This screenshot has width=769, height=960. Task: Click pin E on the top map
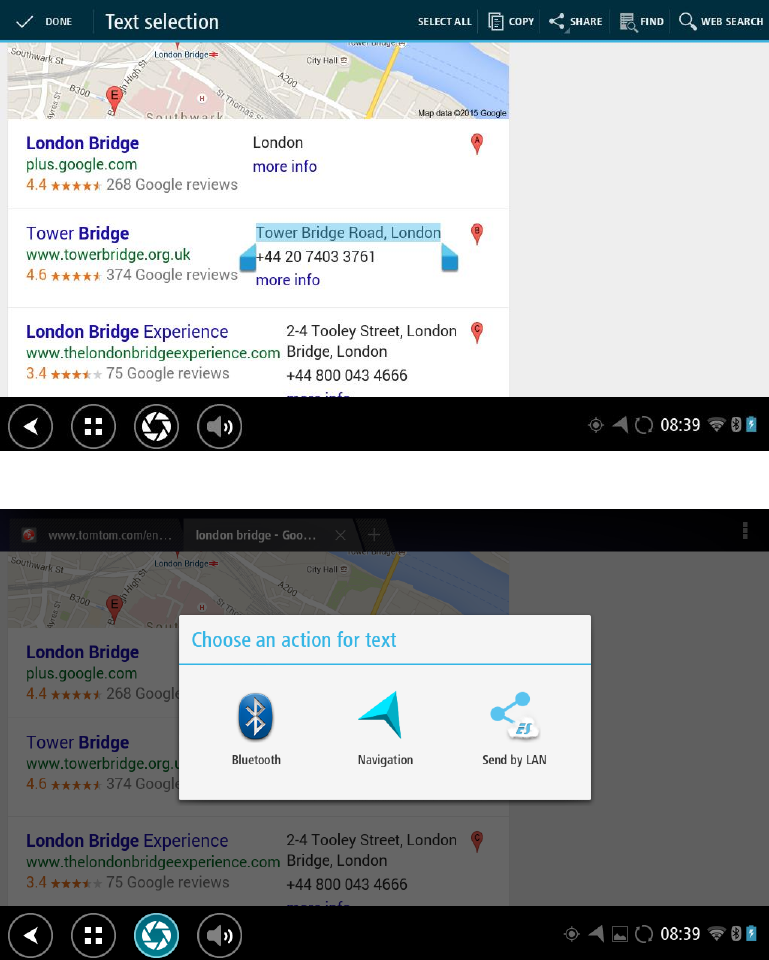[114, 100]
